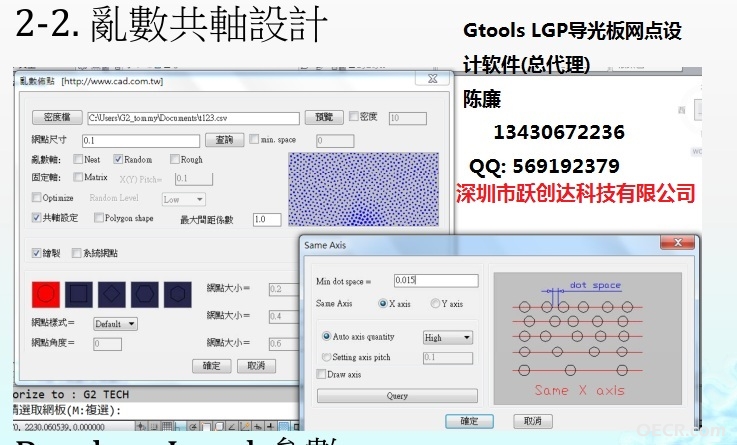The height and width of the screenshot is (445, 737).
Task: Click the Query button in Same Axis
Action: pyautogui.click(x=397, y=396)
